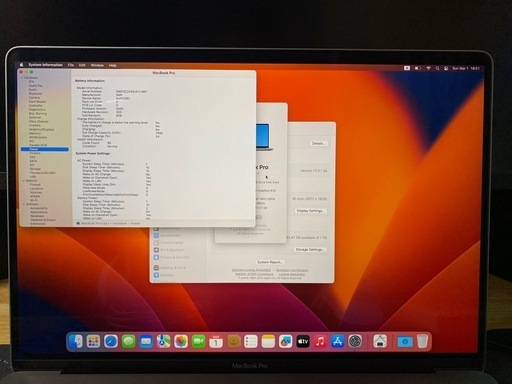Select Disc Burning in the sidebar
Viewport: 512px width, 384px height.
pos(38,114)
